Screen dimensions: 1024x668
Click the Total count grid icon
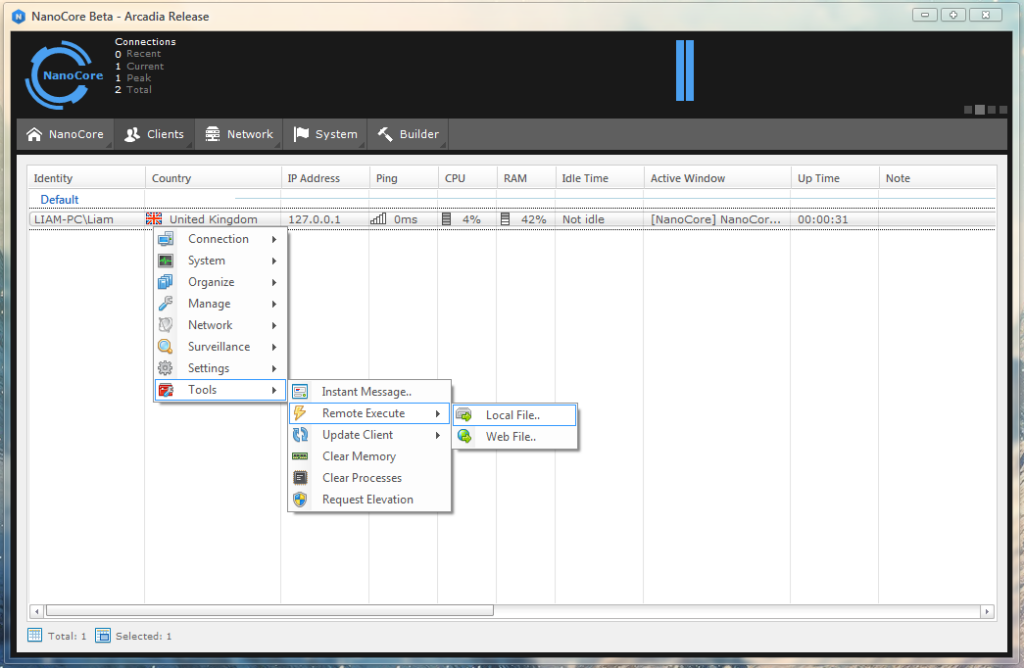tap(35, 635)
